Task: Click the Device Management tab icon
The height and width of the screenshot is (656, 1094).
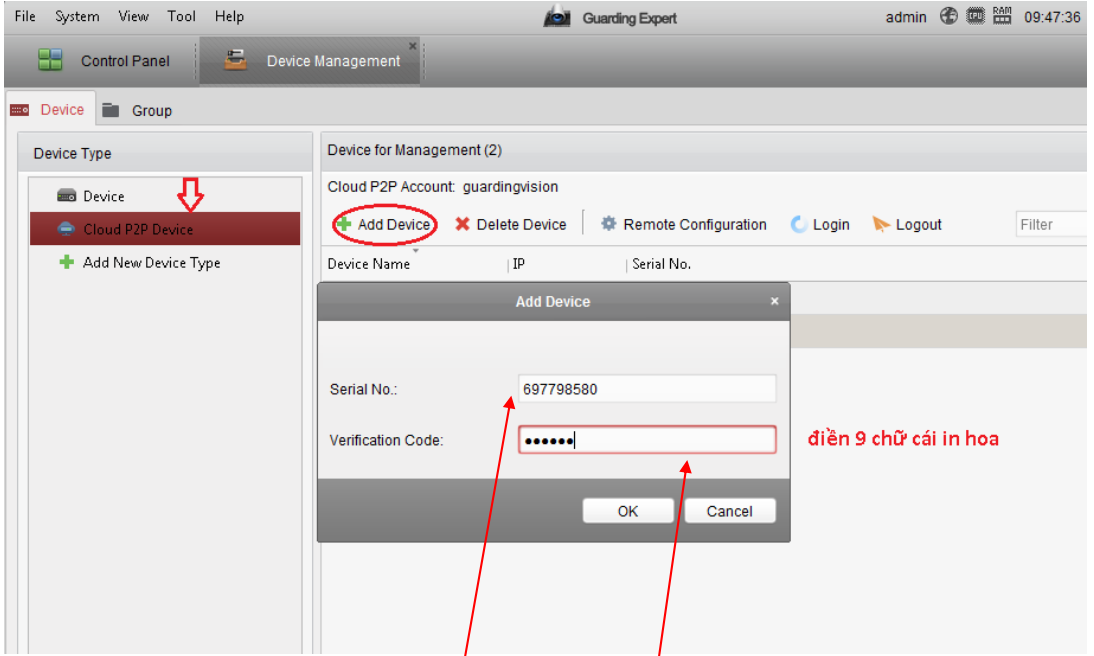Action: click(x=235, y=60)
